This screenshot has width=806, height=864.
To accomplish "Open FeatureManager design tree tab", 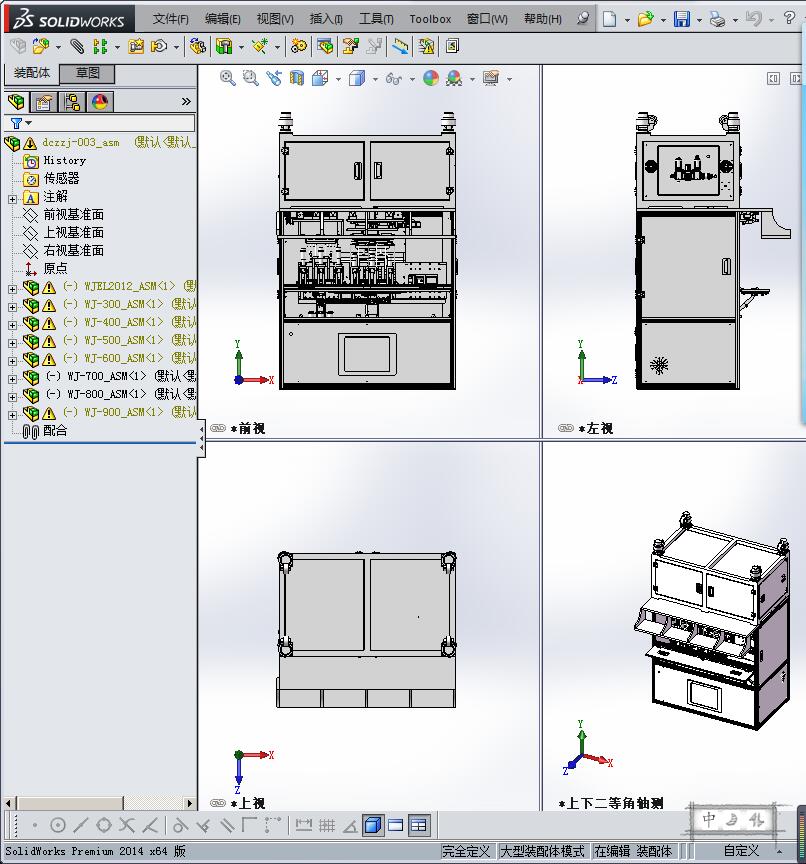I will coord(17,102).
